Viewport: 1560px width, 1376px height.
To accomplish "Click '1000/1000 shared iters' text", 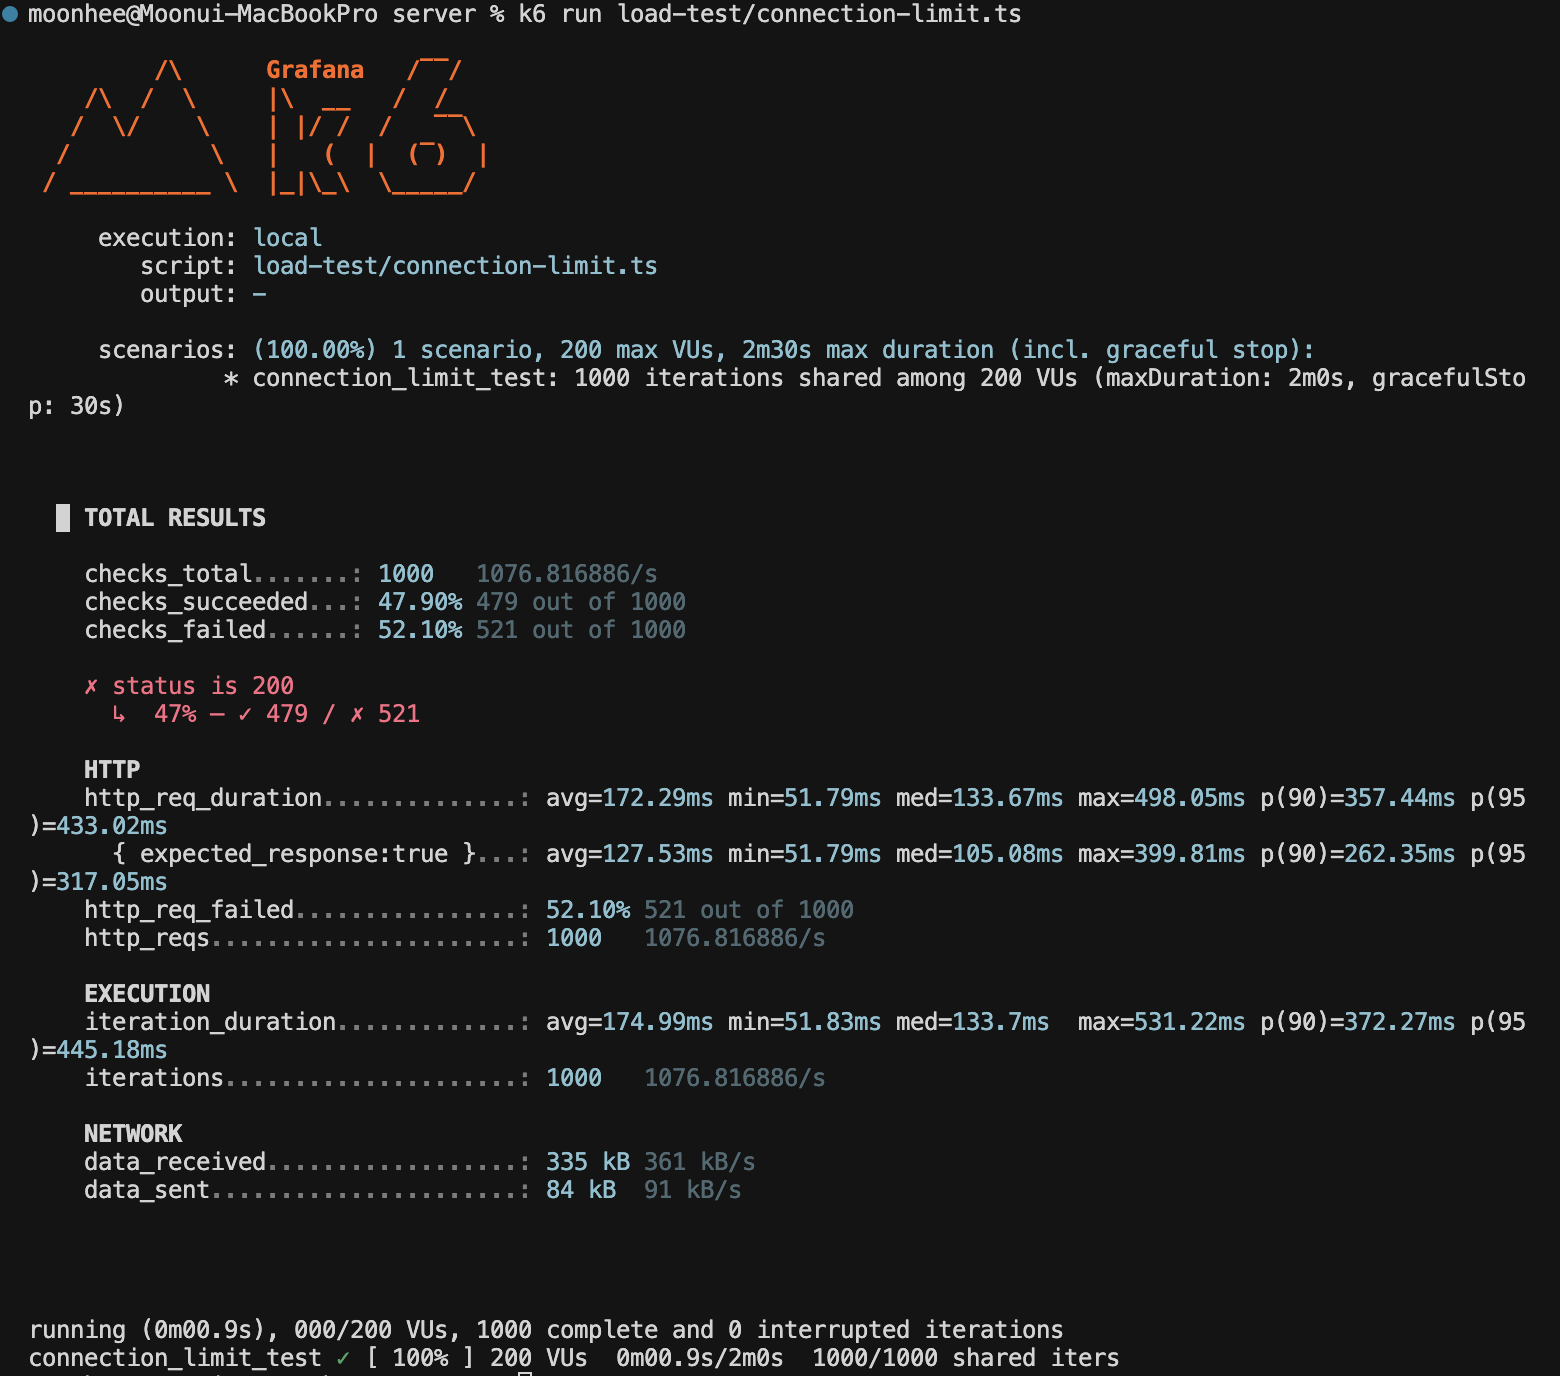I will click(966, 1358).
